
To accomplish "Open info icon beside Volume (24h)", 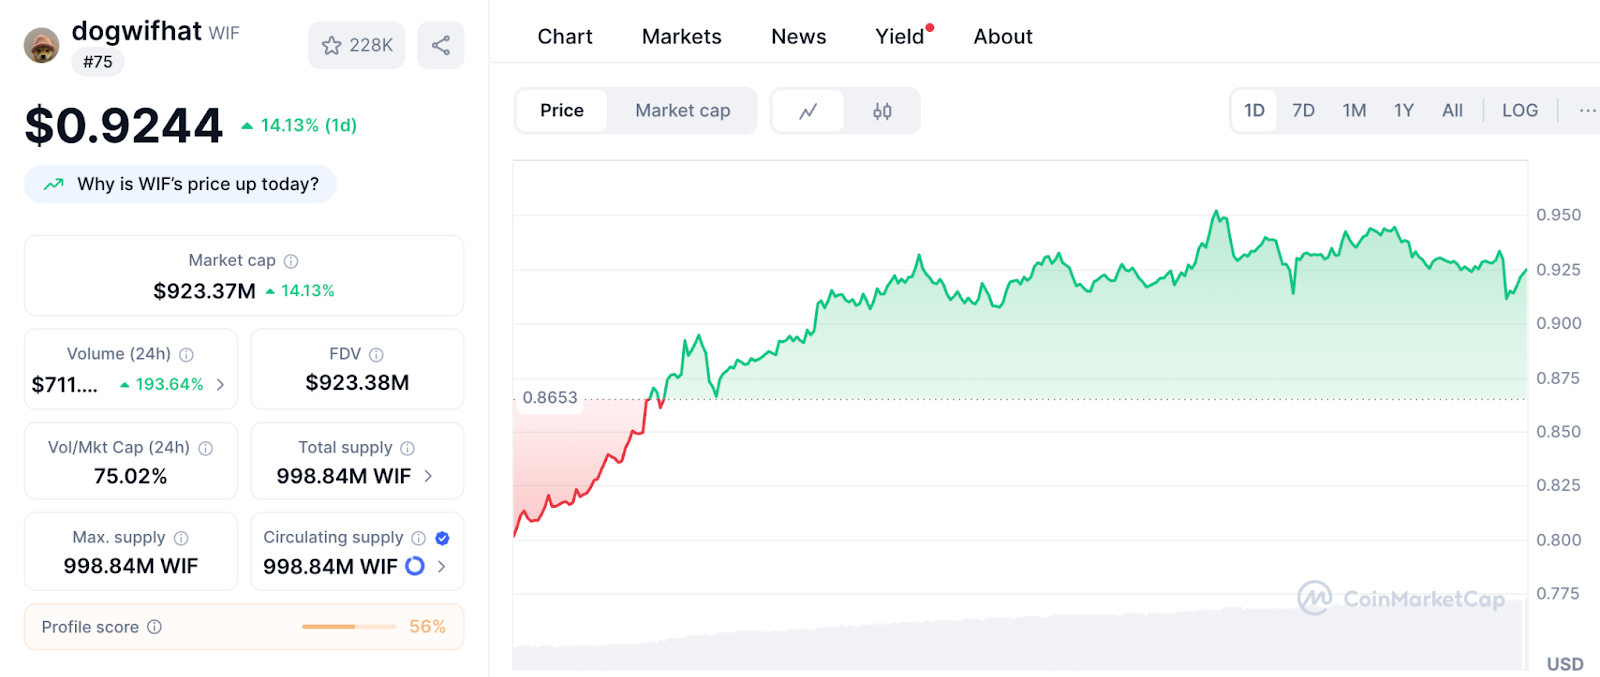I will 186,354.
